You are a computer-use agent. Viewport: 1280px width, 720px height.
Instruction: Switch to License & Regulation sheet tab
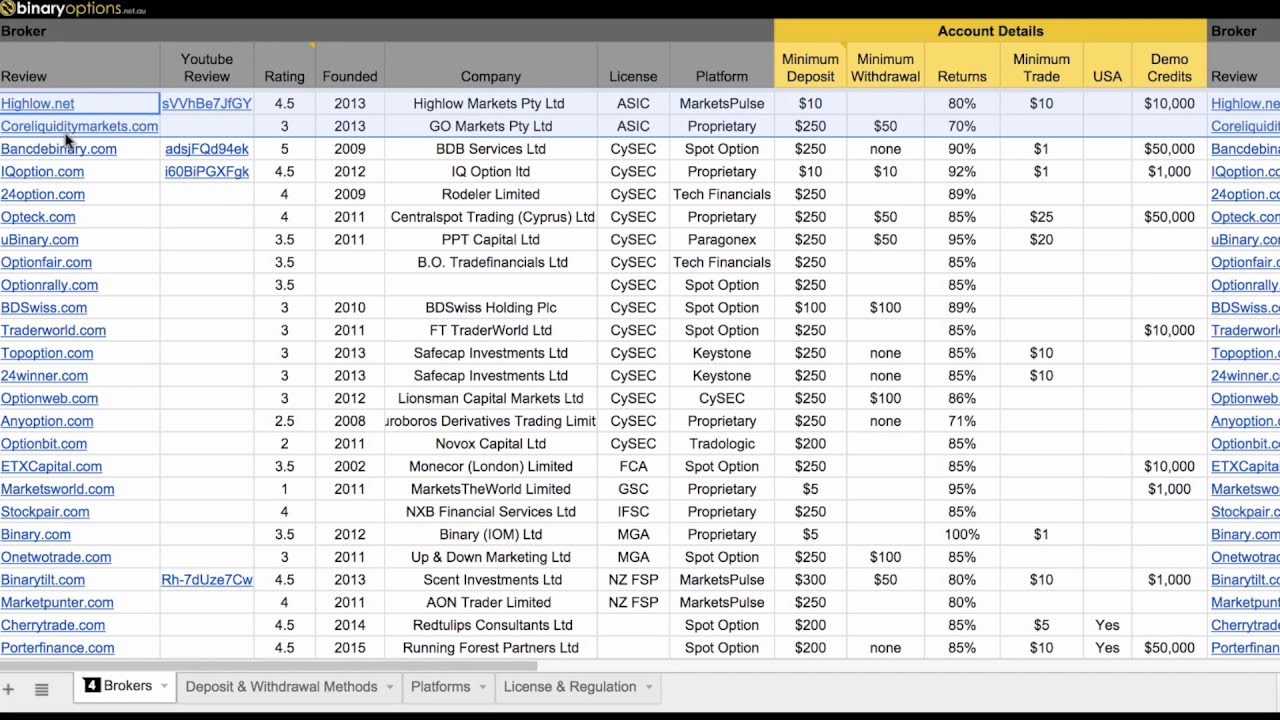[570, 687]
